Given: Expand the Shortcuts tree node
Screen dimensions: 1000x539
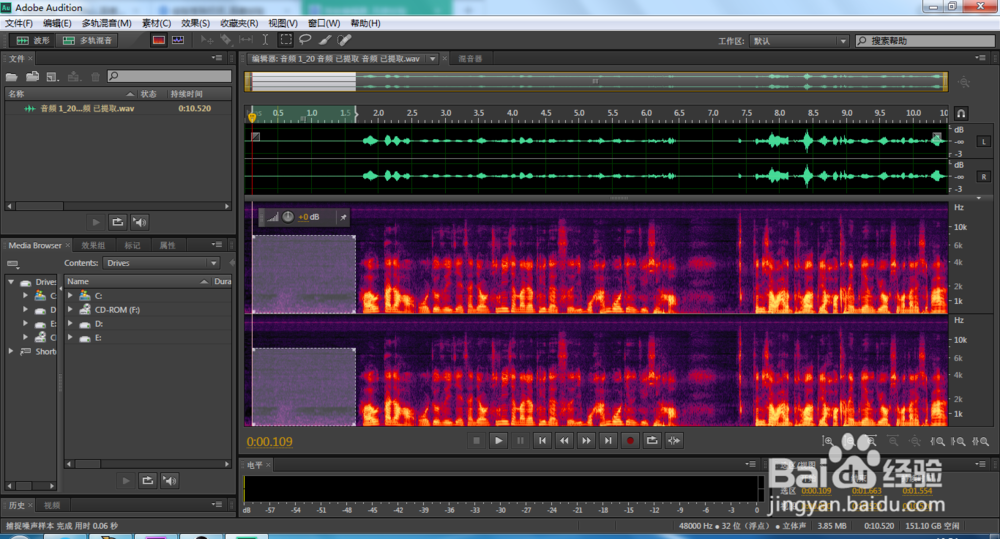Looking at the screenshot, I should click(11, 351).
